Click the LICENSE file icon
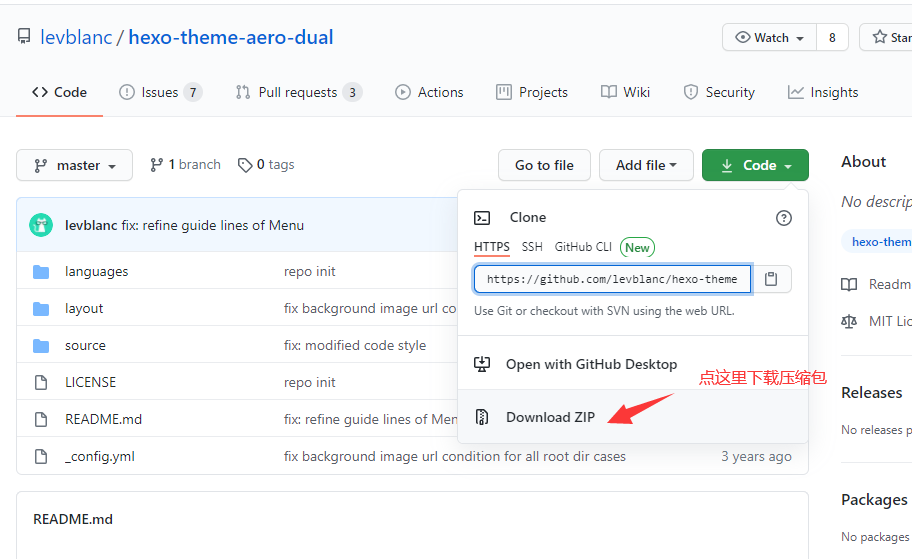Viewport: 912px width, 559px height. (x=41, y=382)
